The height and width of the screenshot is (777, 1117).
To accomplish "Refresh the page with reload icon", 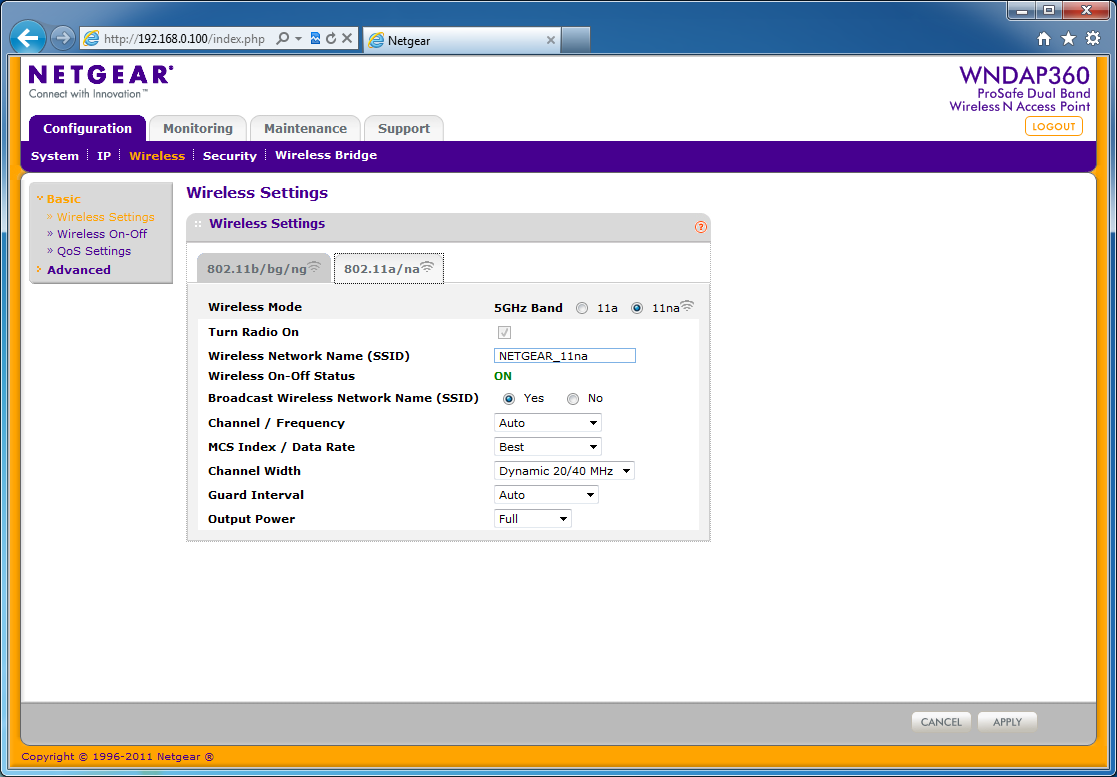I will coord(331,38).
